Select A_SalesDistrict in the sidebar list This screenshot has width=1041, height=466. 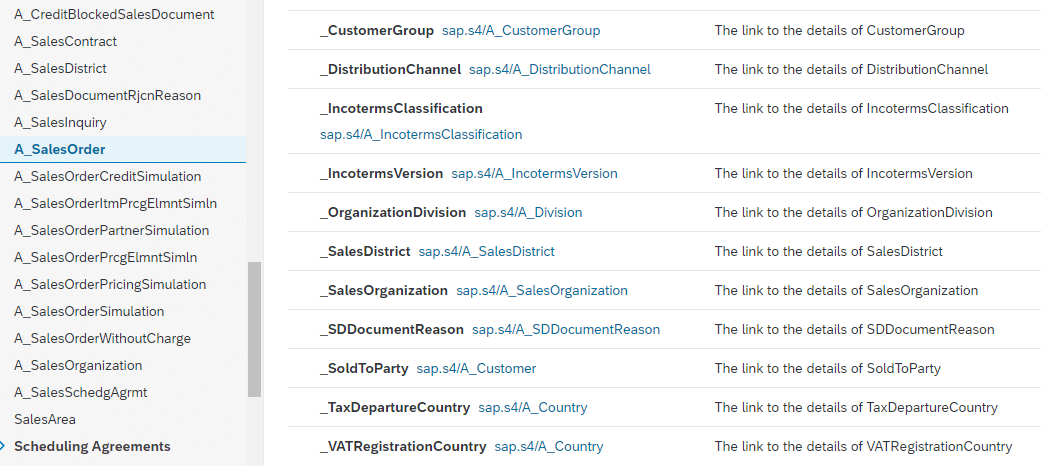click(x=60, y=68)
